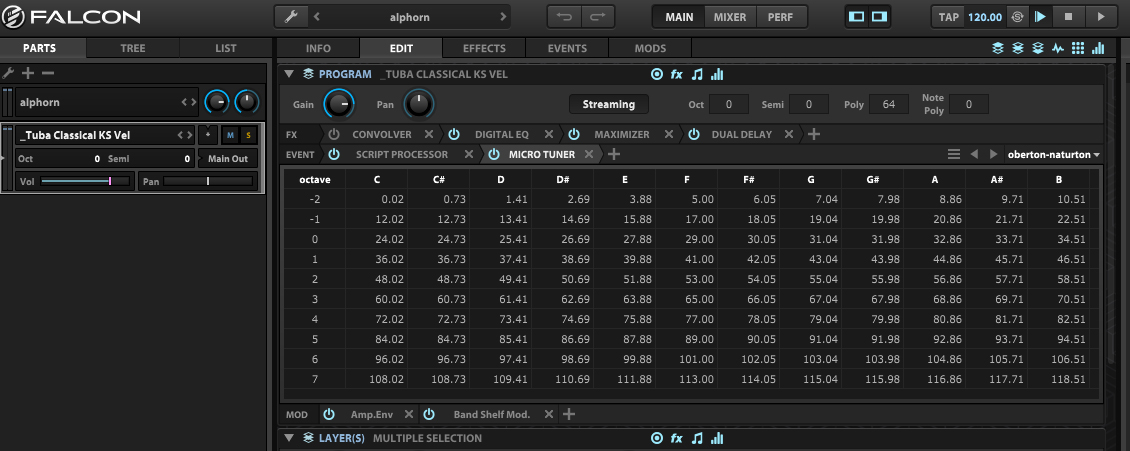This screenshot has height=451, width=1130.
Task: Add a new modulator plus icon
Action: (569, 414)
